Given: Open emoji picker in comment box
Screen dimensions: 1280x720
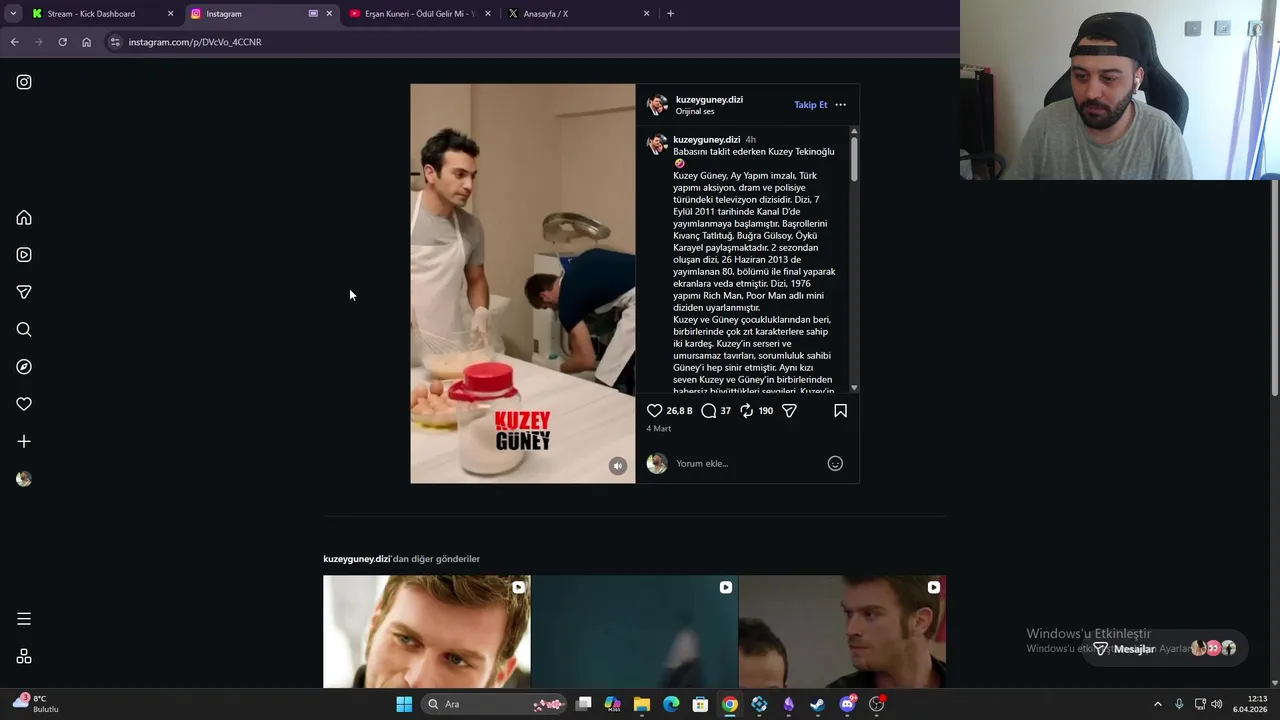Looking at the screenshot, I should coord(835,463).
